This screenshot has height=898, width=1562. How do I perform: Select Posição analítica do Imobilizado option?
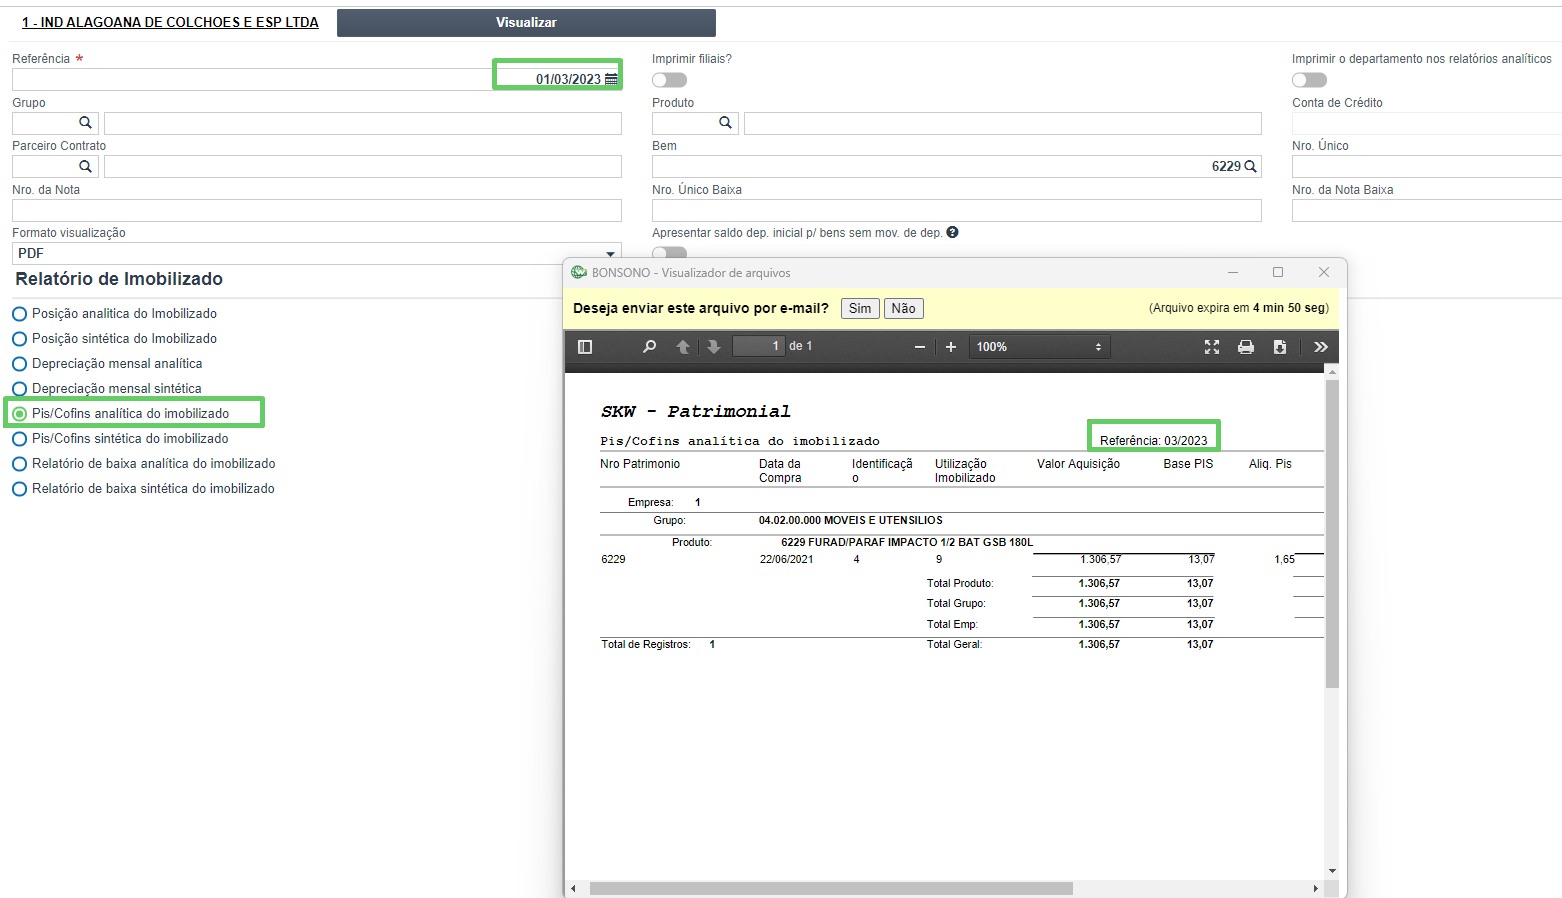(x=19, y=314)
